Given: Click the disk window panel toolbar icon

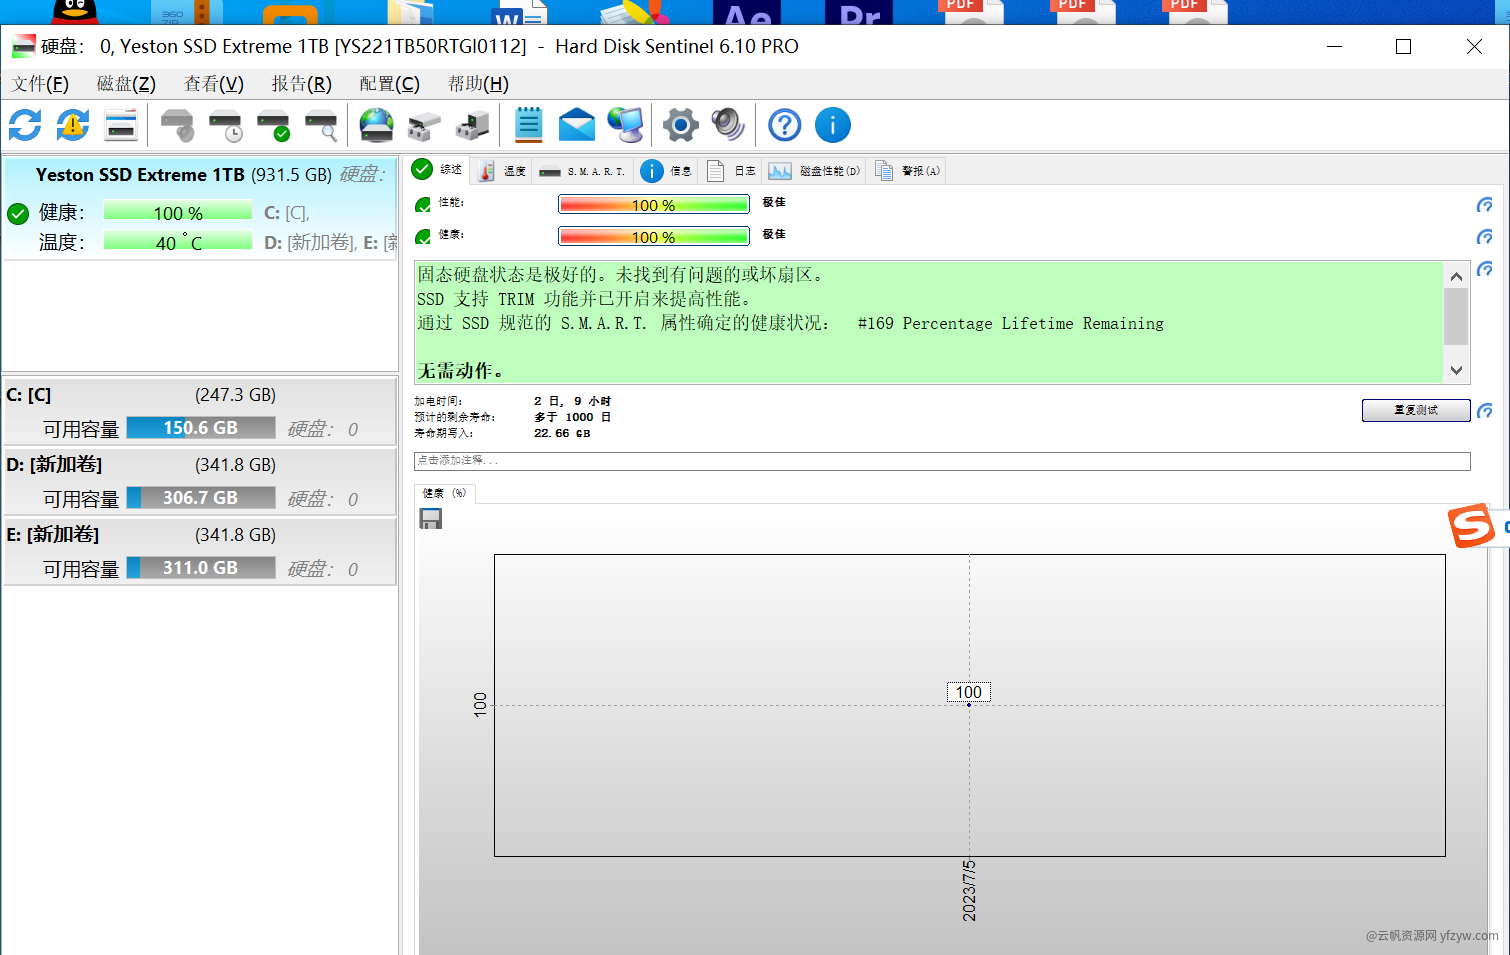Looking at the screenshot, I should [x=121, y=125].
